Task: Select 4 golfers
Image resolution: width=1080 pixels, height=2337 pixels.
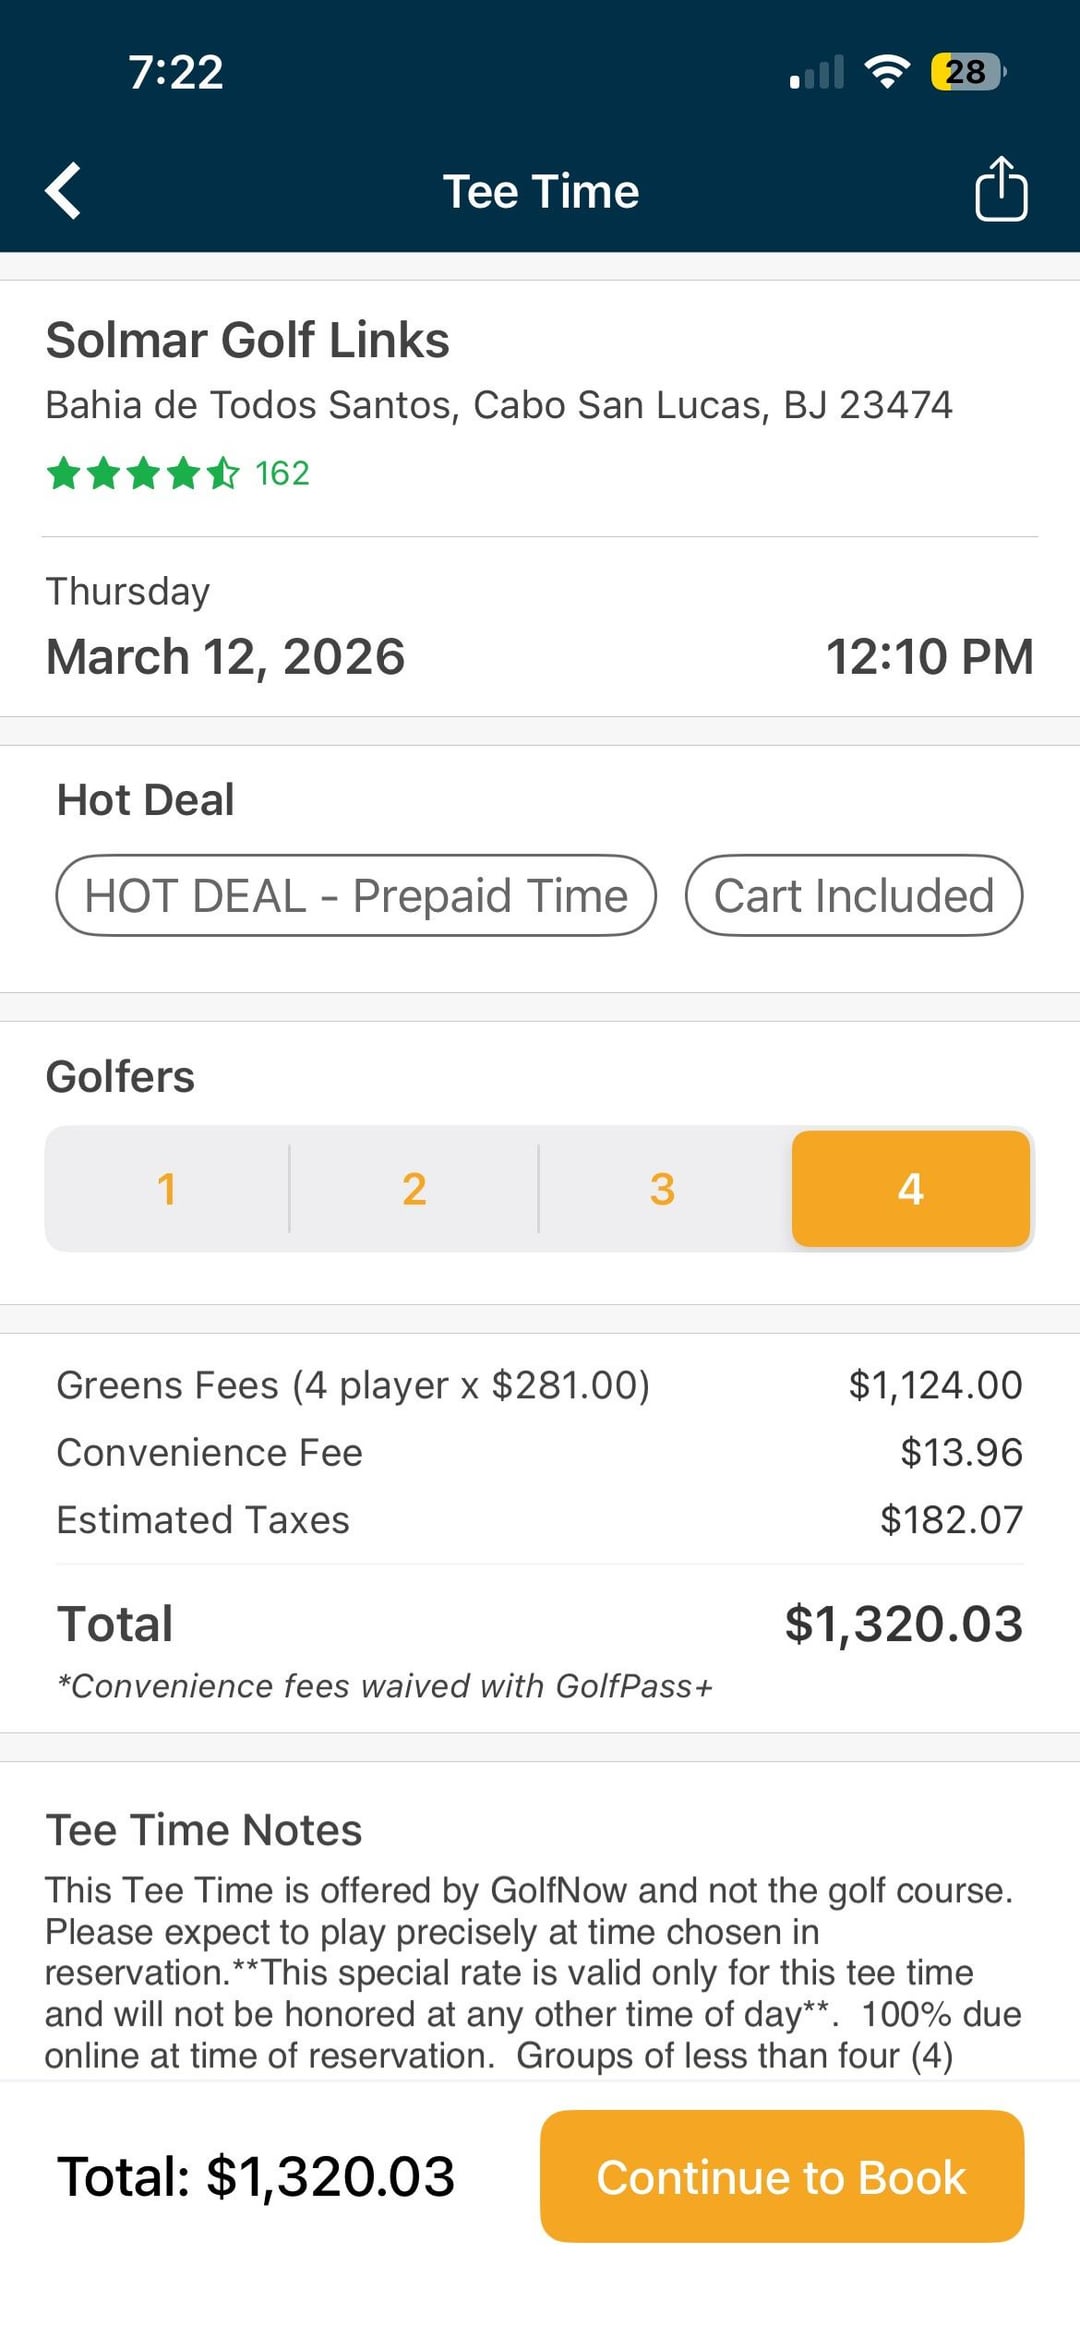Action: pyautogui.click(x=910, y=1189)
